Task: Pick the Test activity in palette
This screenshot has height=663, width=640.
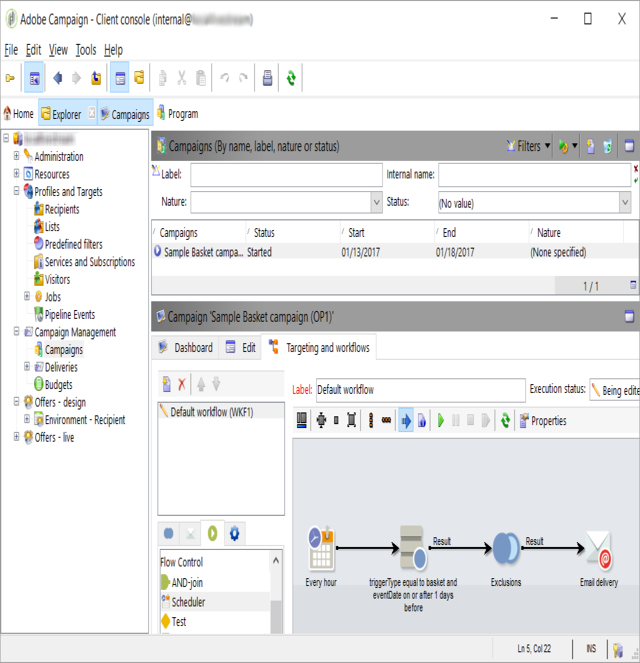Action: (174, 621)
